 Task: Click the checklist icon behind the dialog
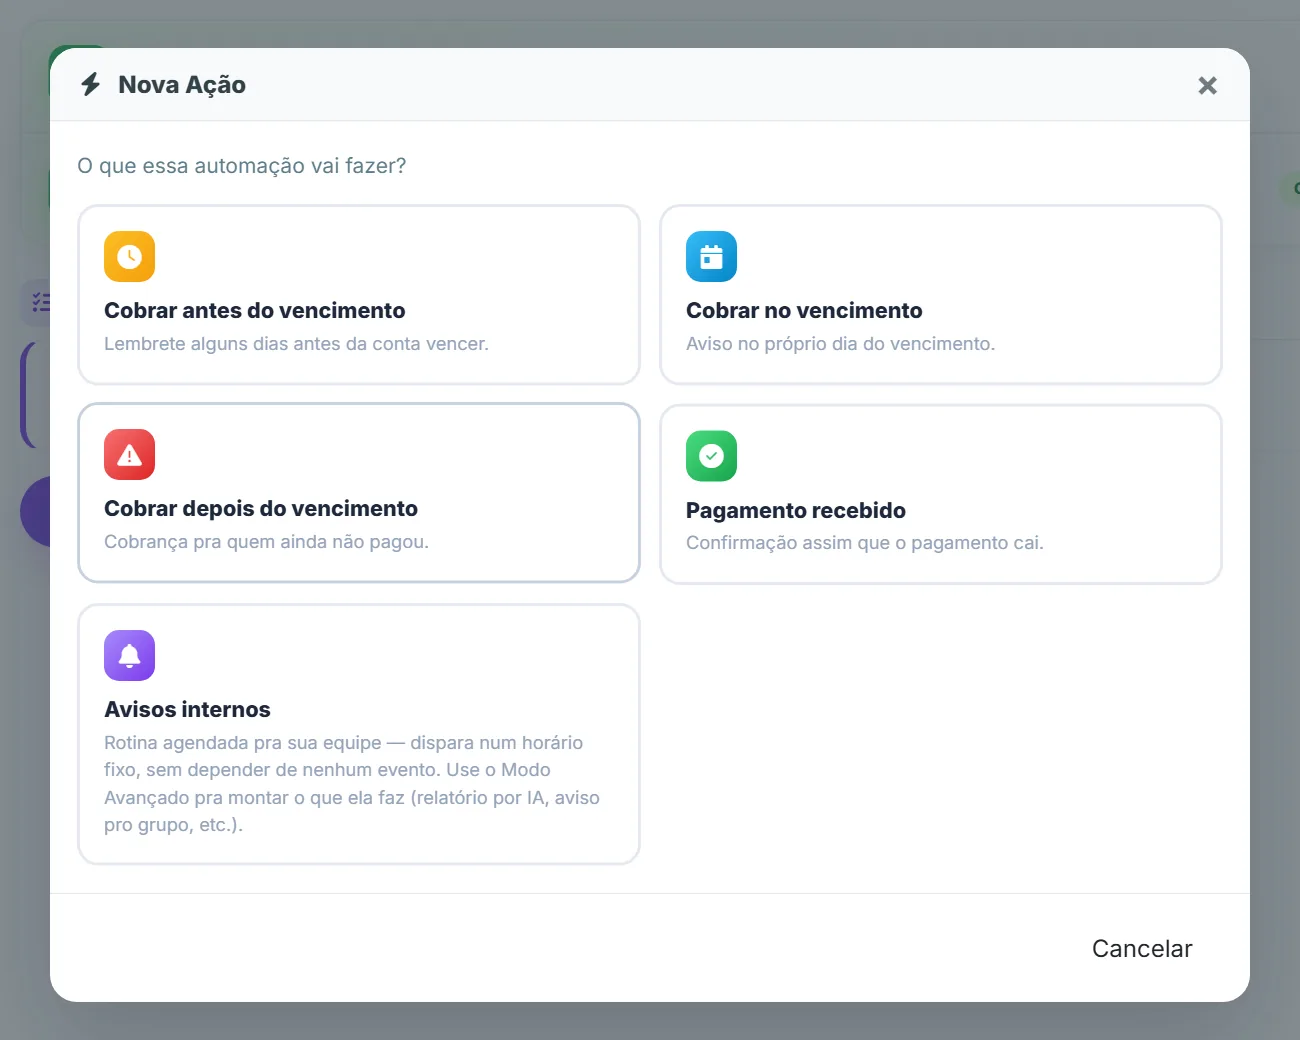click(39, 301)
